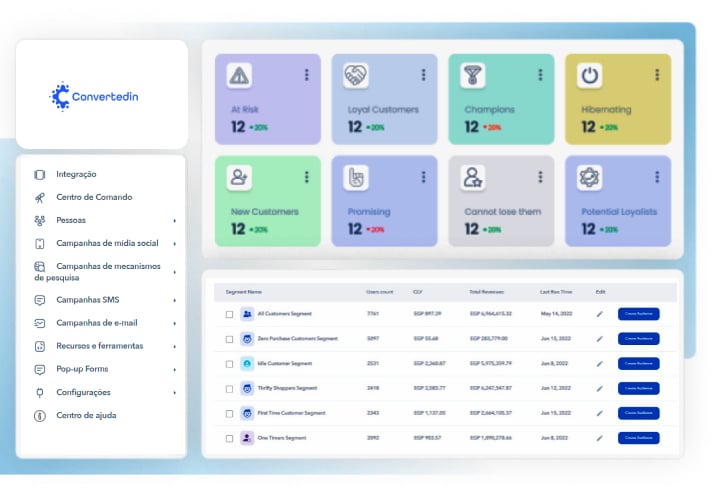Expand the Pop-up Forms arrow

click(x=175, y=369)
